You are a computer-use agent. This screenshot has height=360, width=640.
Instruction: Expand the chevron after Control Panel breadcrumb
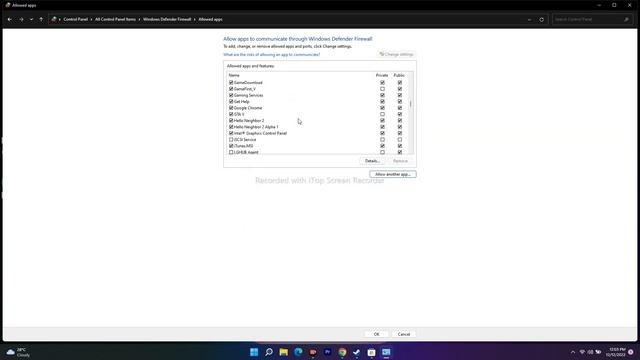(x=92, y=19)
